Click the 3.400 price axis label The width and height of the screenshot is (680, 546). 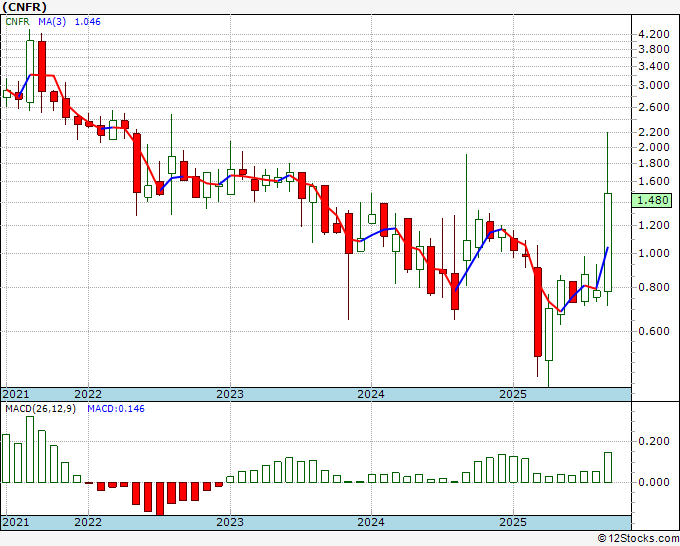(654, 67)
